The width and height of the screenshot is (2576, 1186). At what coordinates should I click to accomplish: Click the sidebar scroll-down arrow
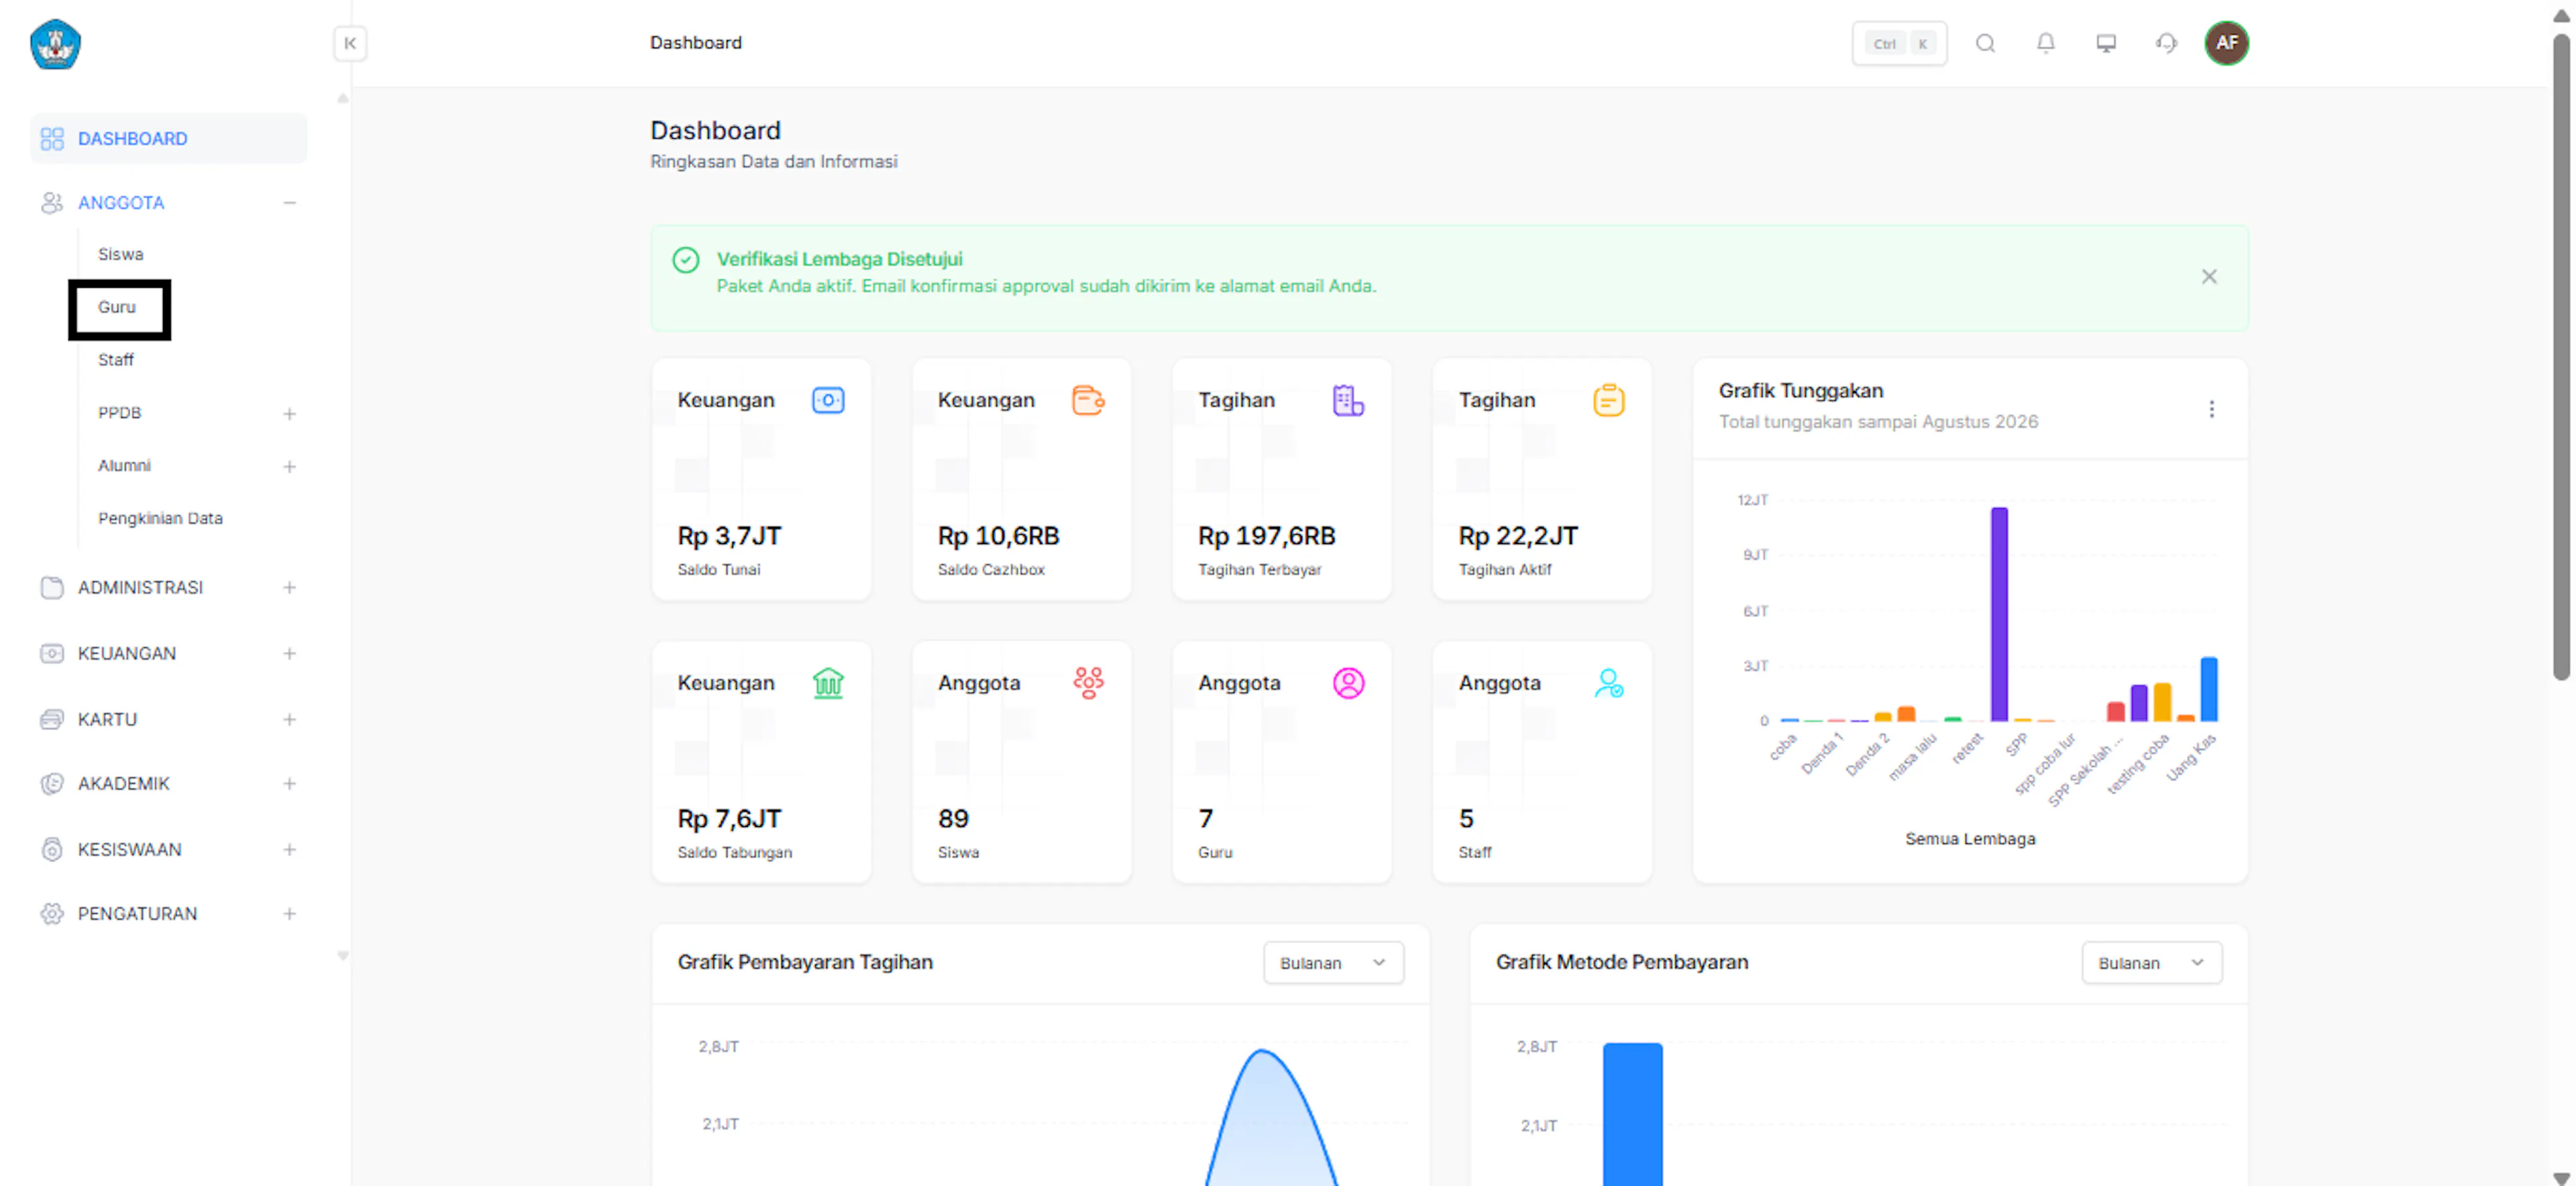click(343, 956)
